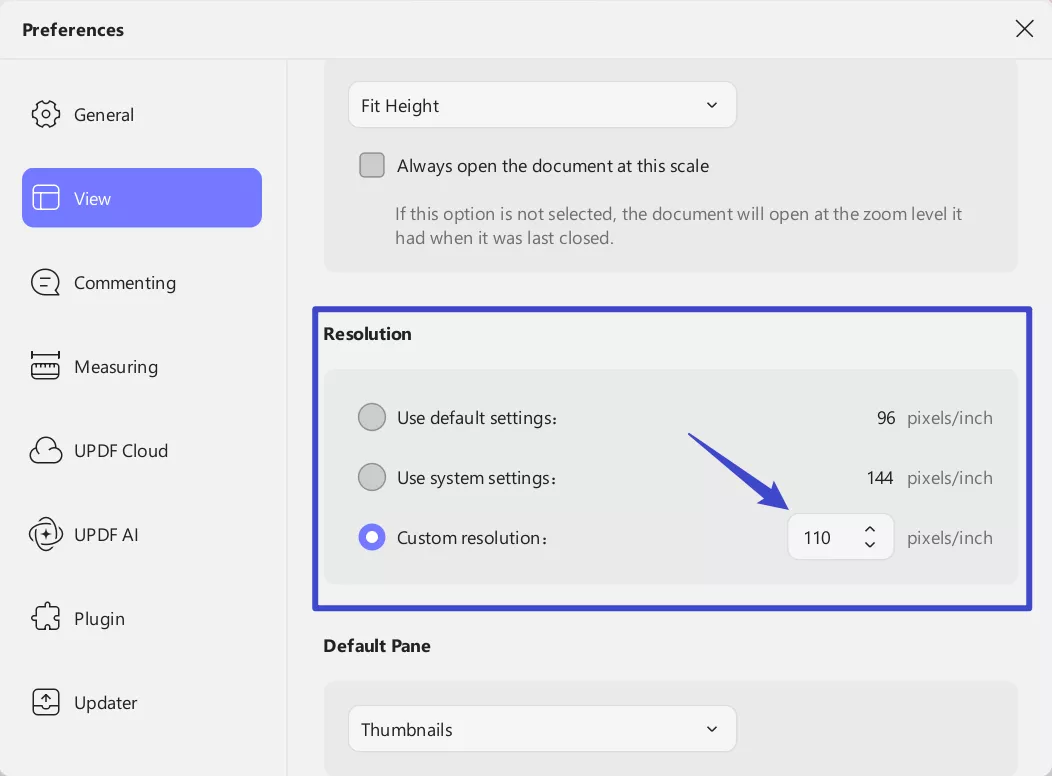Open the Fit Height dropdown
The image size is (1052, 776).
pos(542,106)
